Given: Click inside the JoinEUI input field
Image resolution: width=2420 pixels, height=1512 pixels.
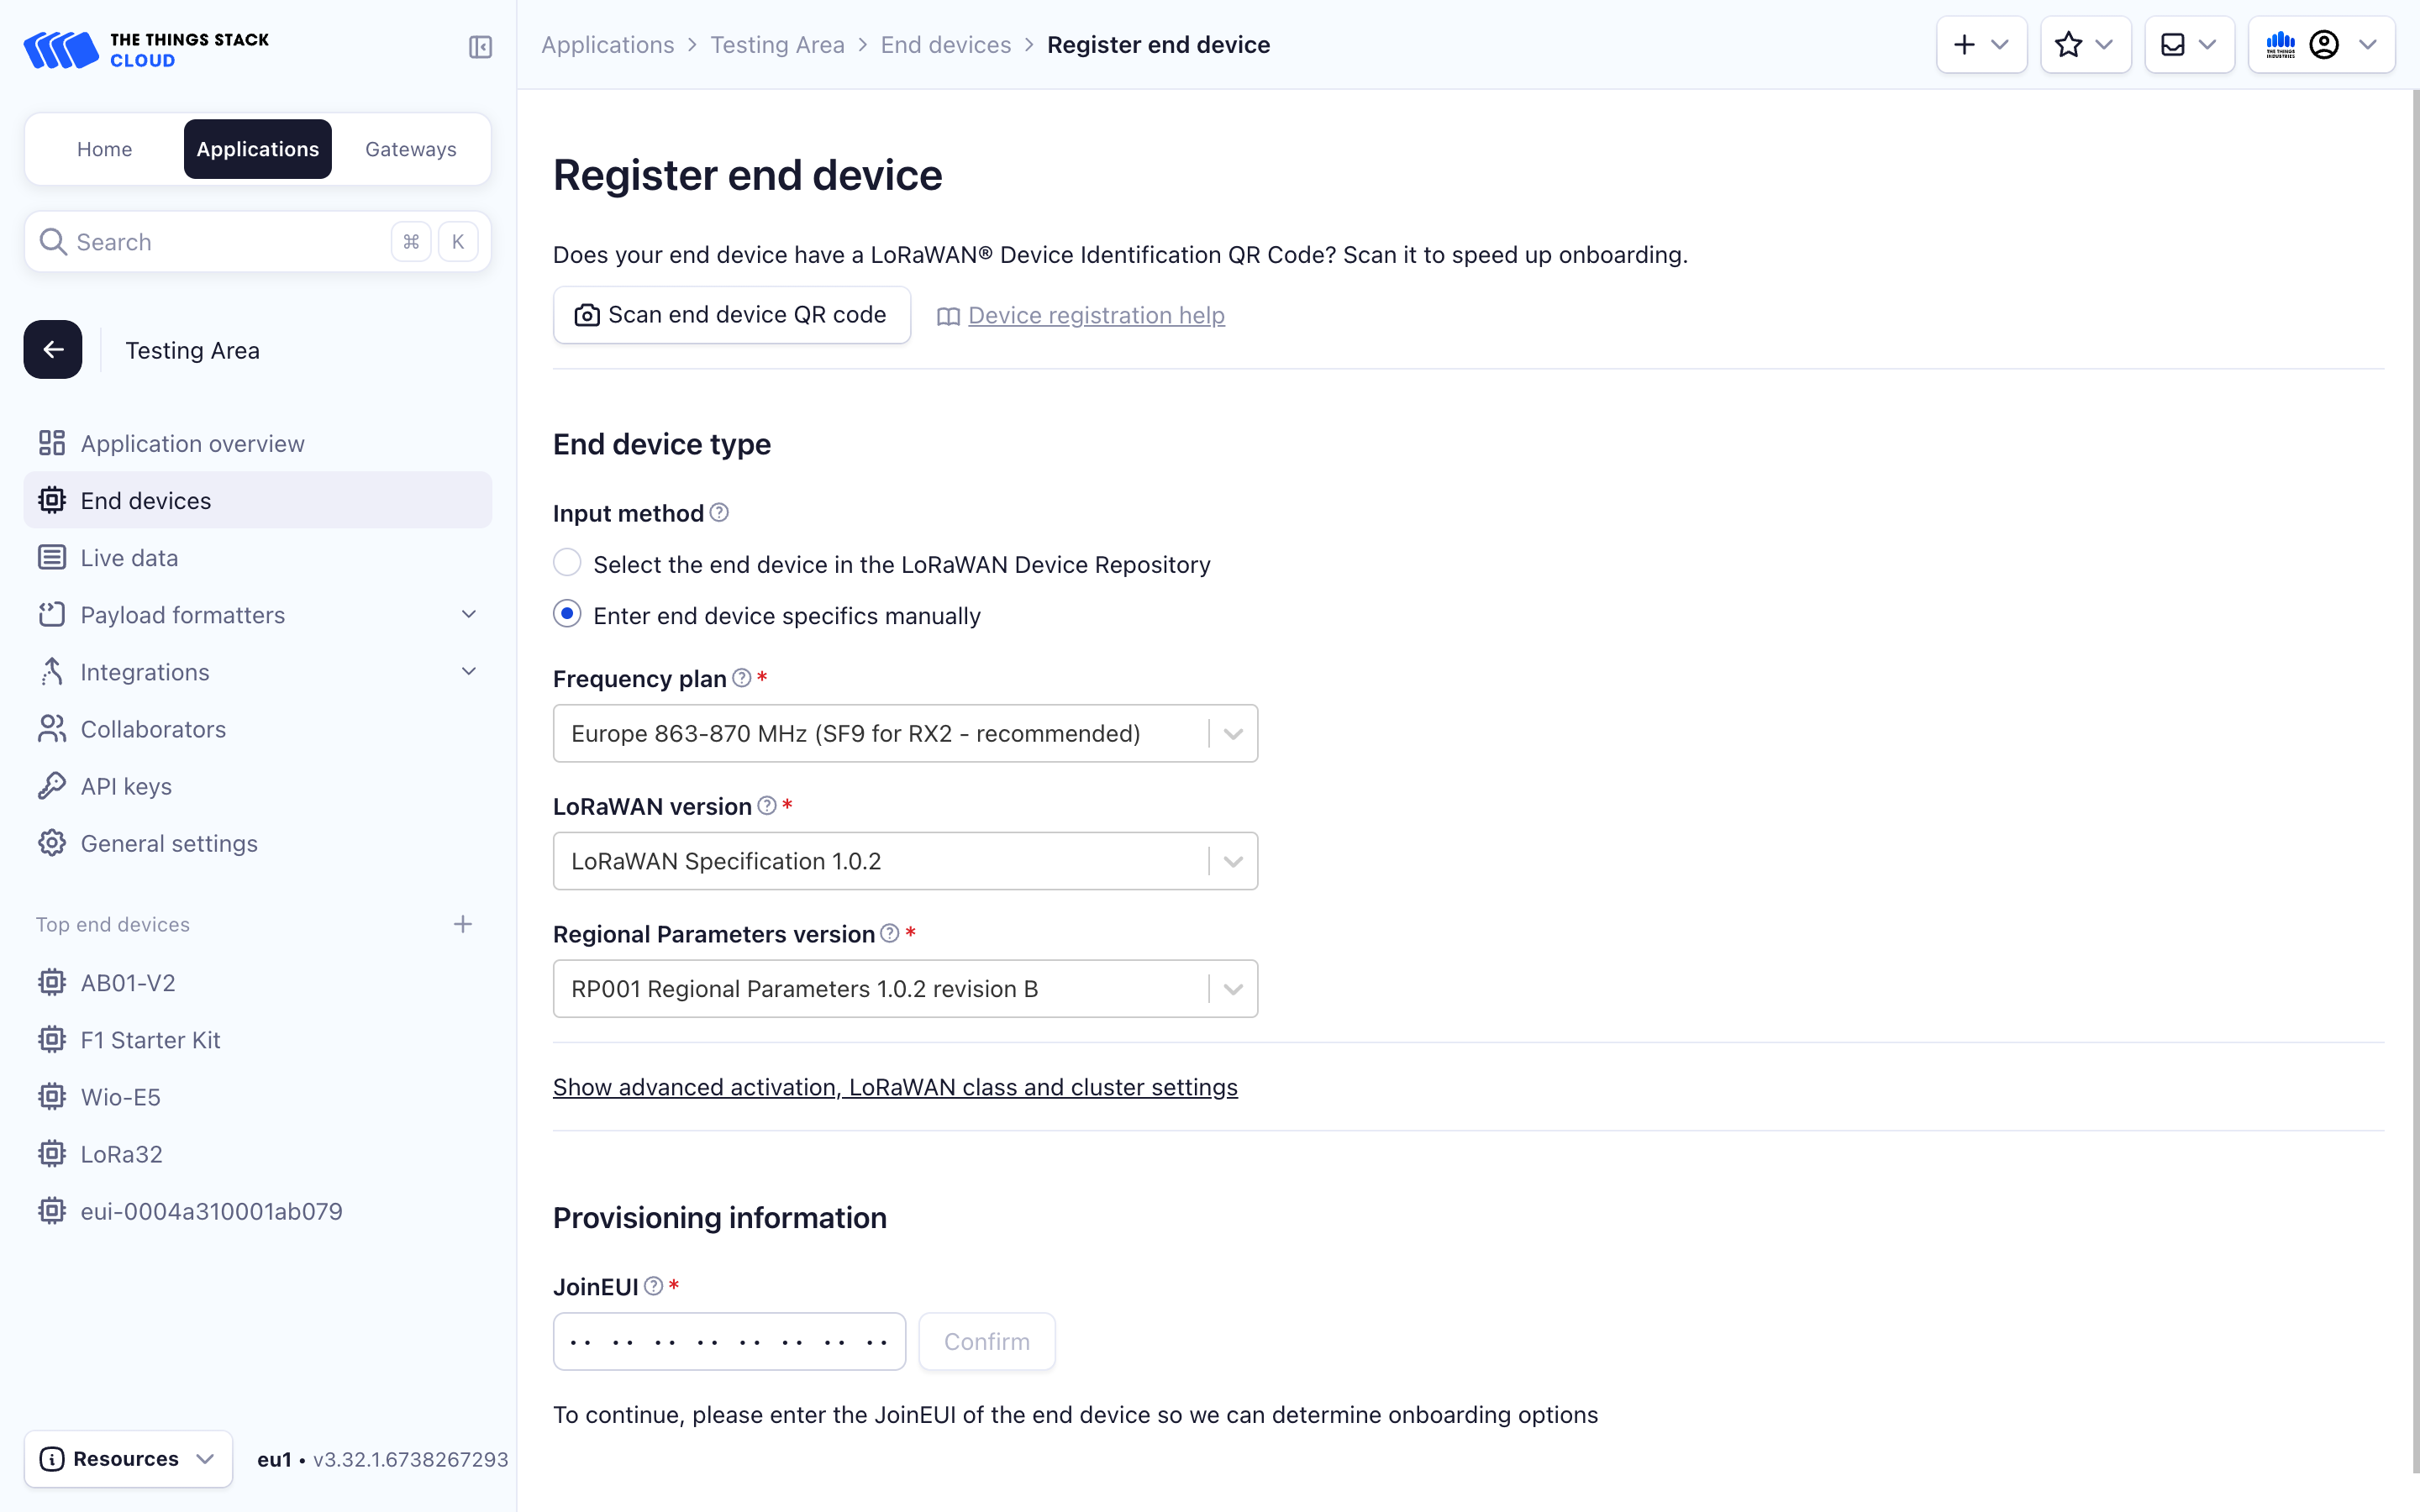Looking at the screenshot, I should pos(729,1341).
